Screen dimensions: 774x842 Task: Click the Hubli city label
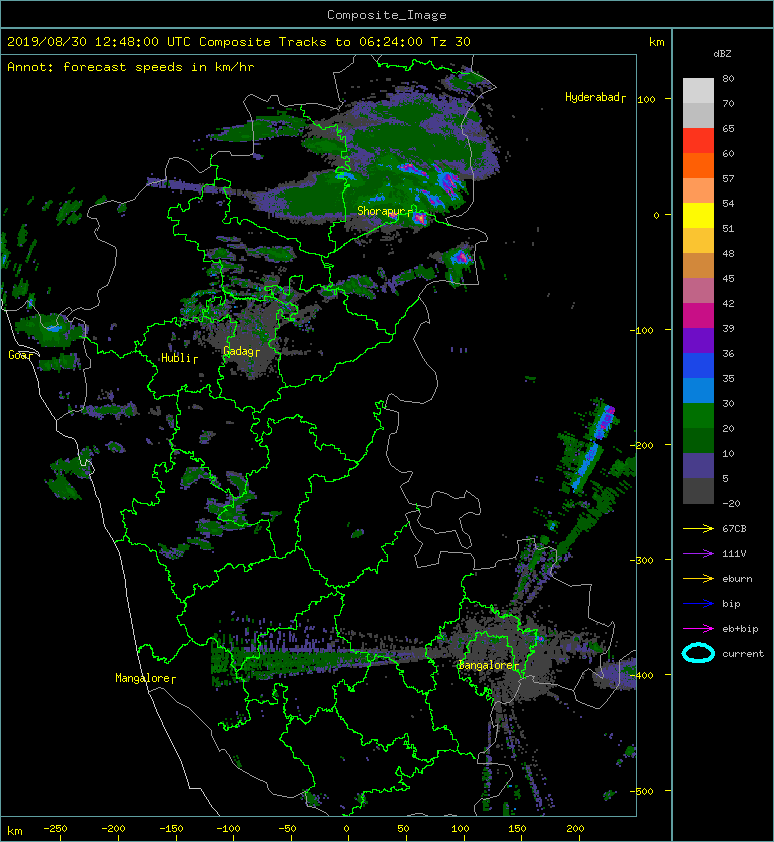tap(176, 358)
